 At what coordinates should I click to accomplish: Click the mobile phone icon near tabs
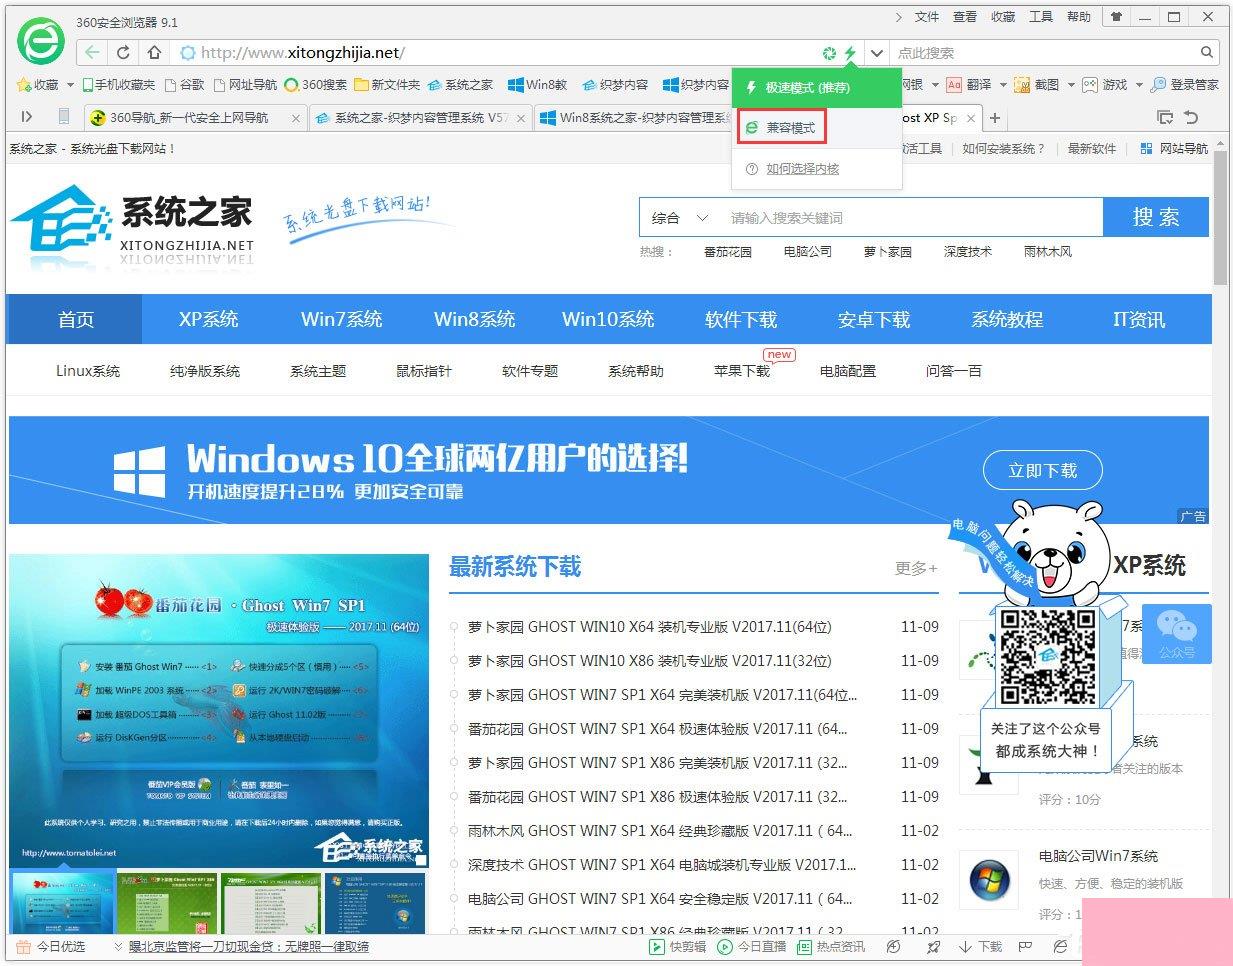pyautogui.click(x=64, y=117)
